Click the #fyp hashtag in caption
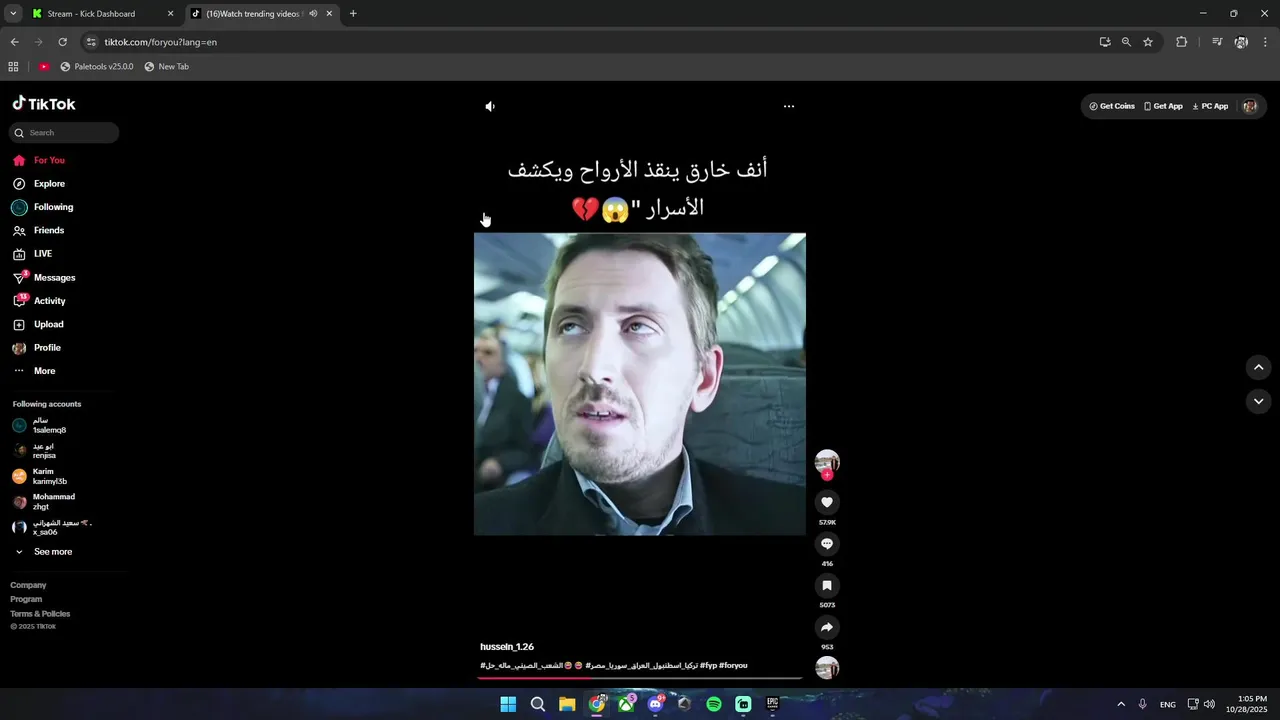The width and height of the screenshot is (1280, 720). click(x=708, y=666)
